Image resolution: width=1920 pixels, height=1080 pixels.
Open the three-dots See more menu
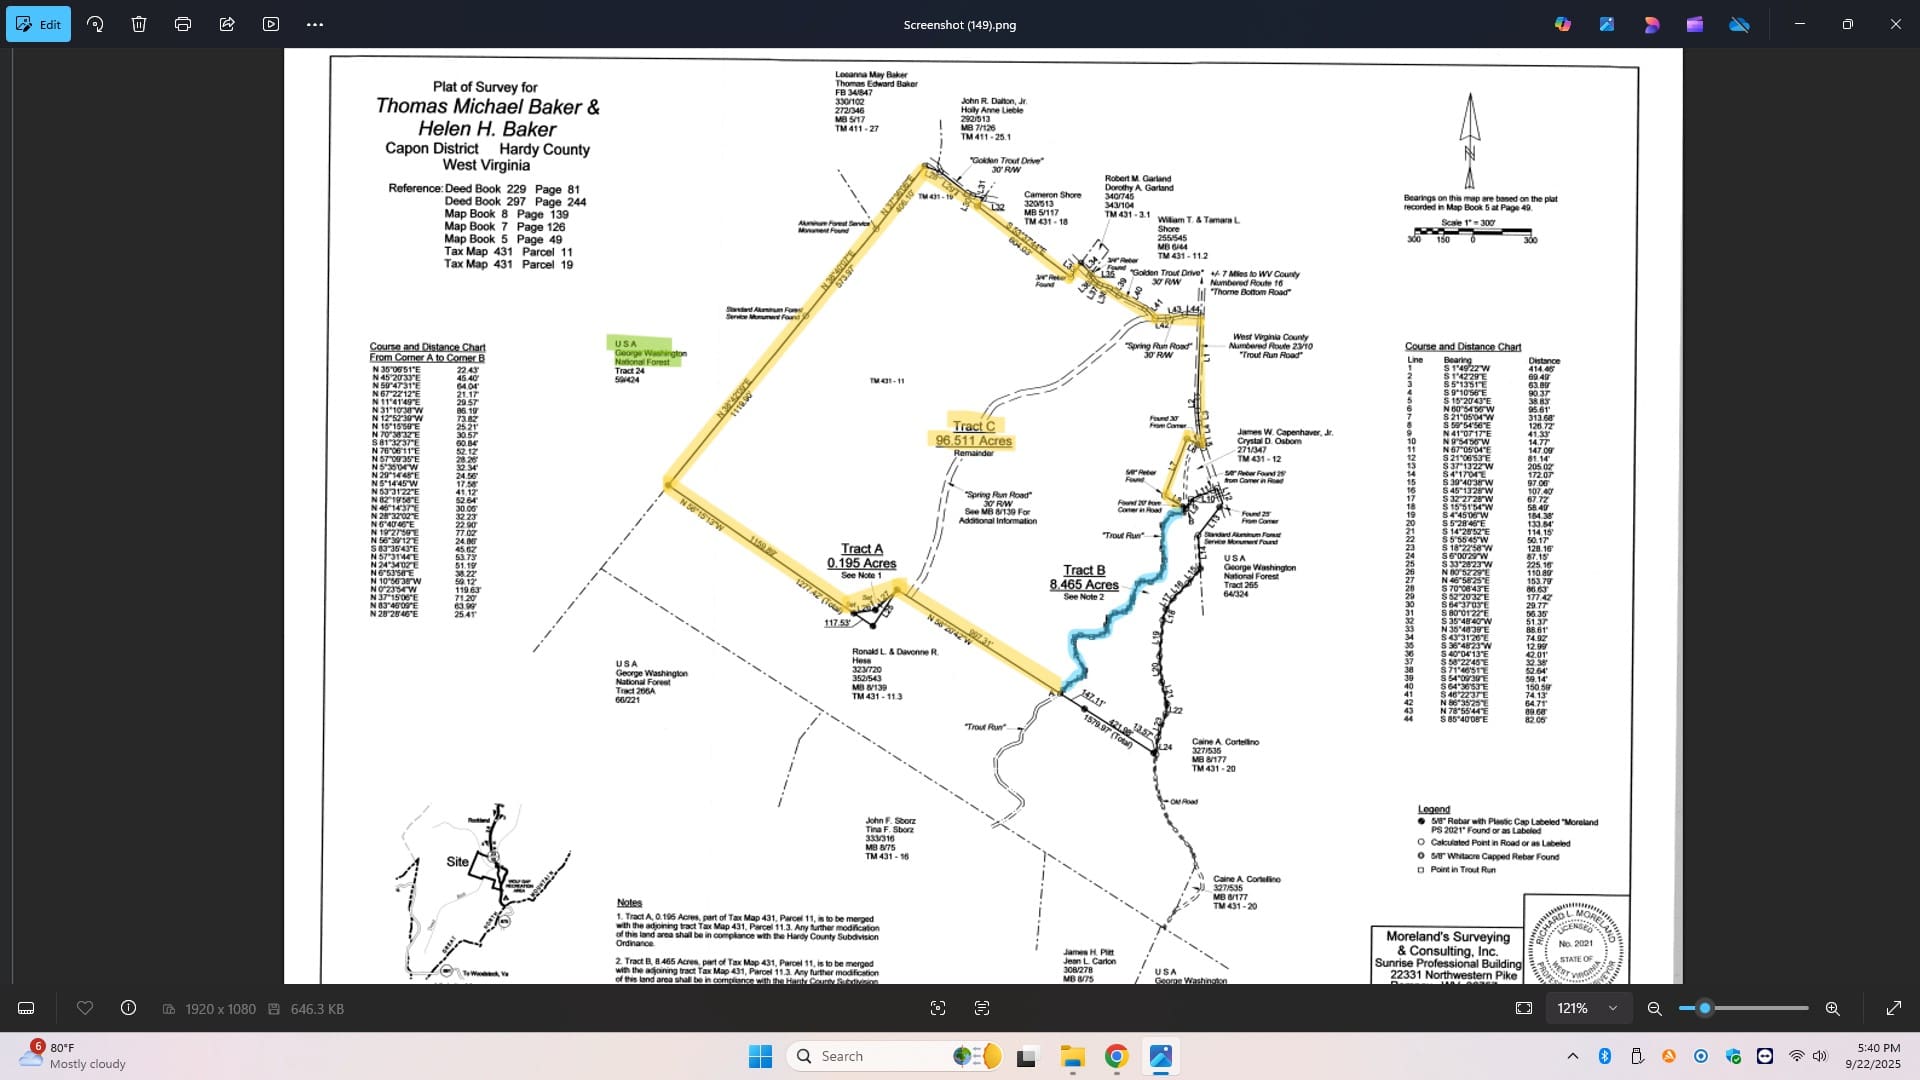pyautogui.click(x=315, y=24)
